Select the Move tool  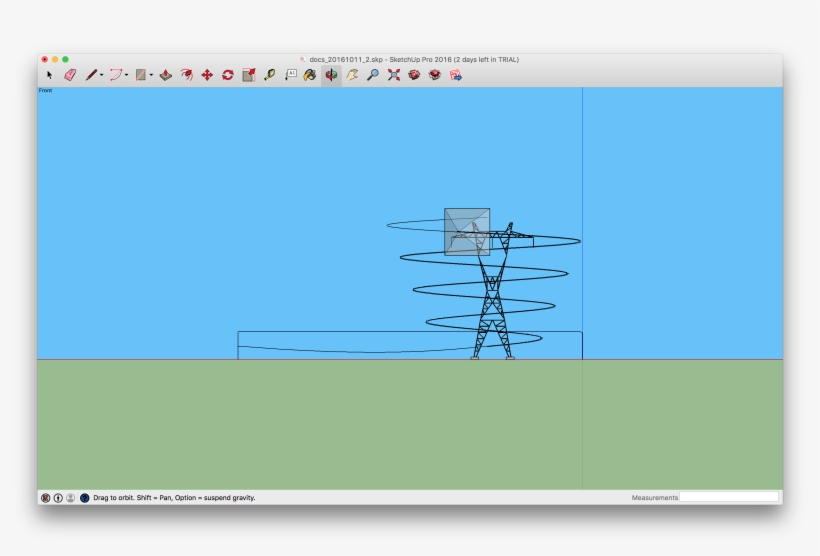207,75
